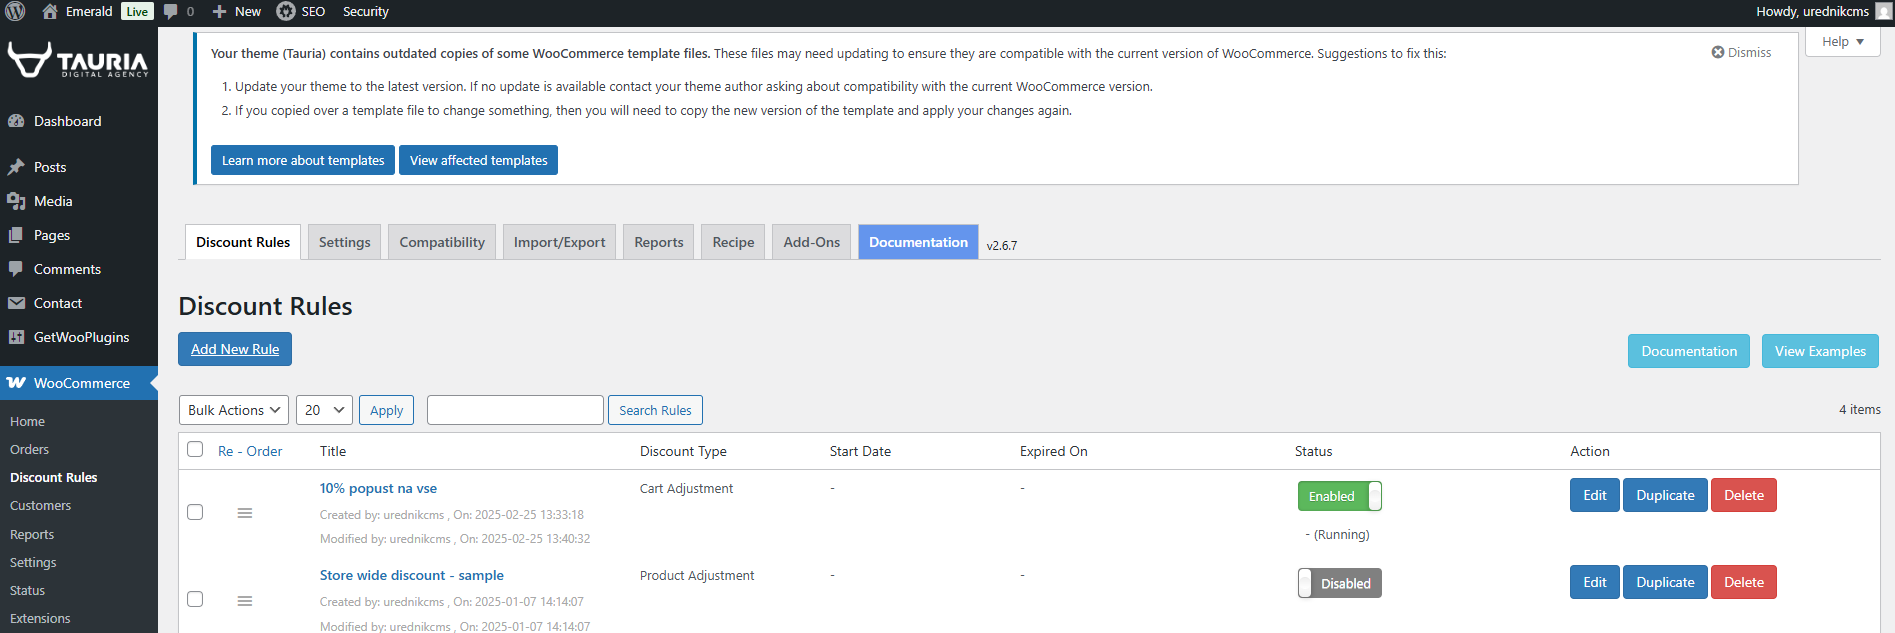Open the 20 items per page dropdown

[324, 410]
